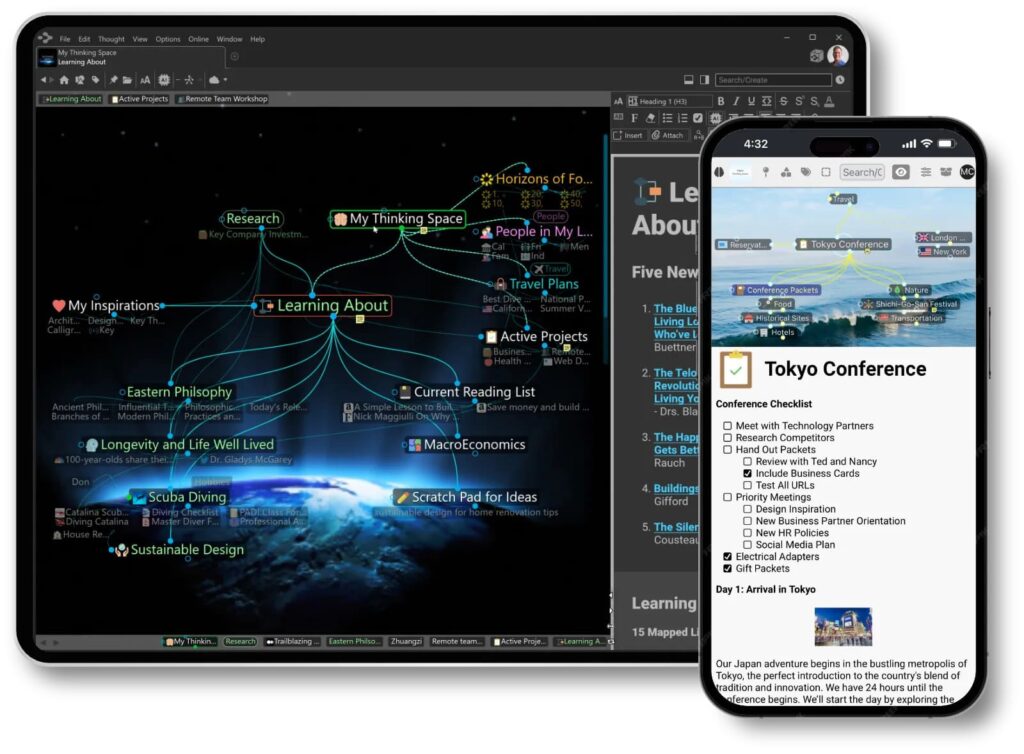Click the folder icon in desktop toolbar
Screen dimensions: 1024x754
click(x=128, y=80)
